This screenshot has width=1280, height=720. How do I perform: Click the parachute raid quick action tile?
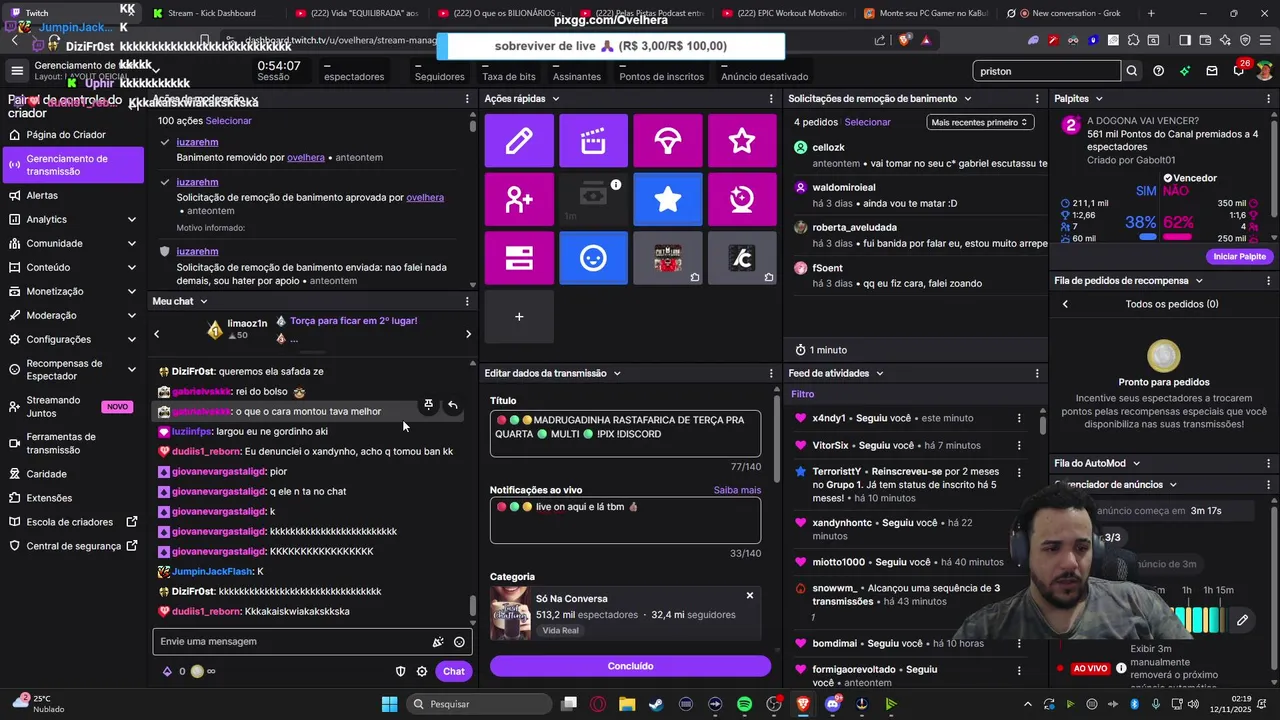pyautogui.click(x=668, y=140)
